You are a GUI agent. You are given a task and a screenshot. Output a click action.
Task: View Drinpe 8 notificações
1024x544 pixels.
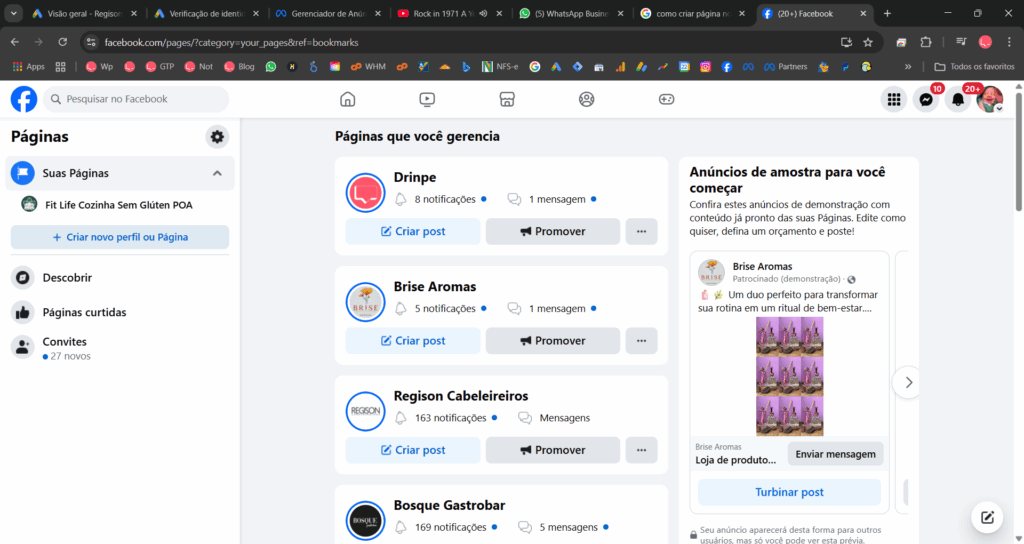pos(441,199)
